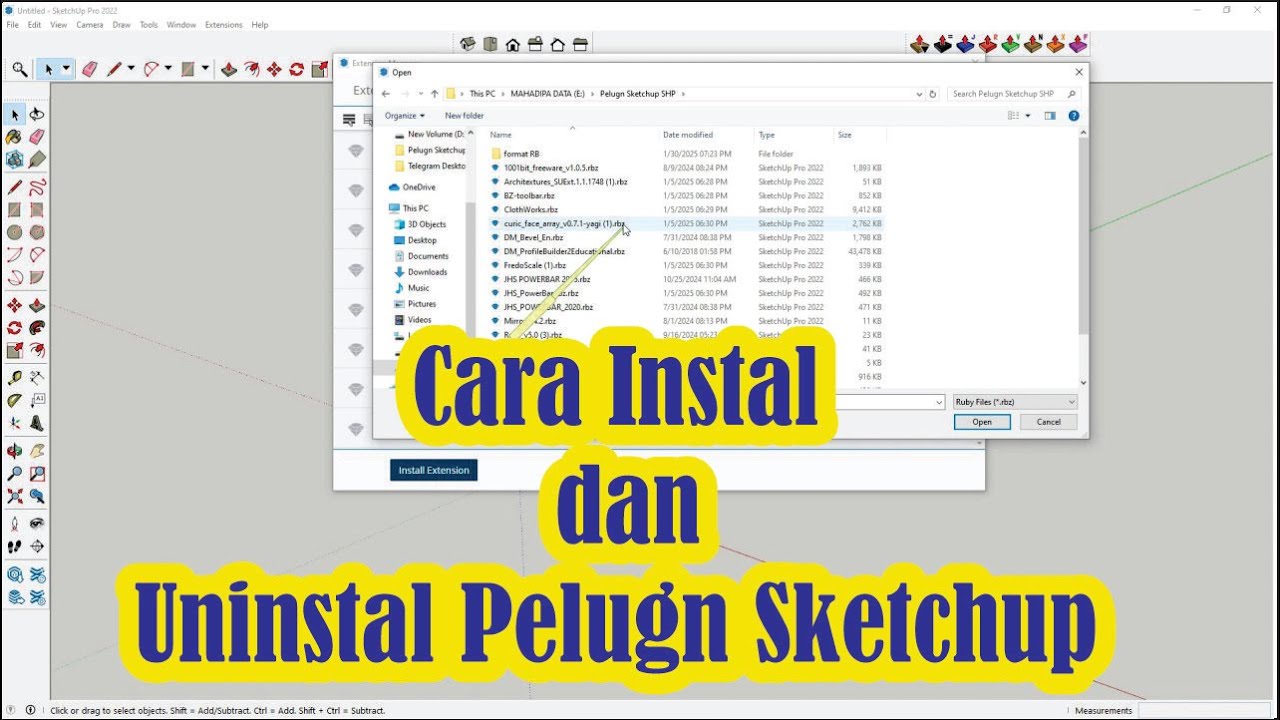Switch to the Iso house view icon
This screenshot has height=720, width=1280.
coord(468,44)
